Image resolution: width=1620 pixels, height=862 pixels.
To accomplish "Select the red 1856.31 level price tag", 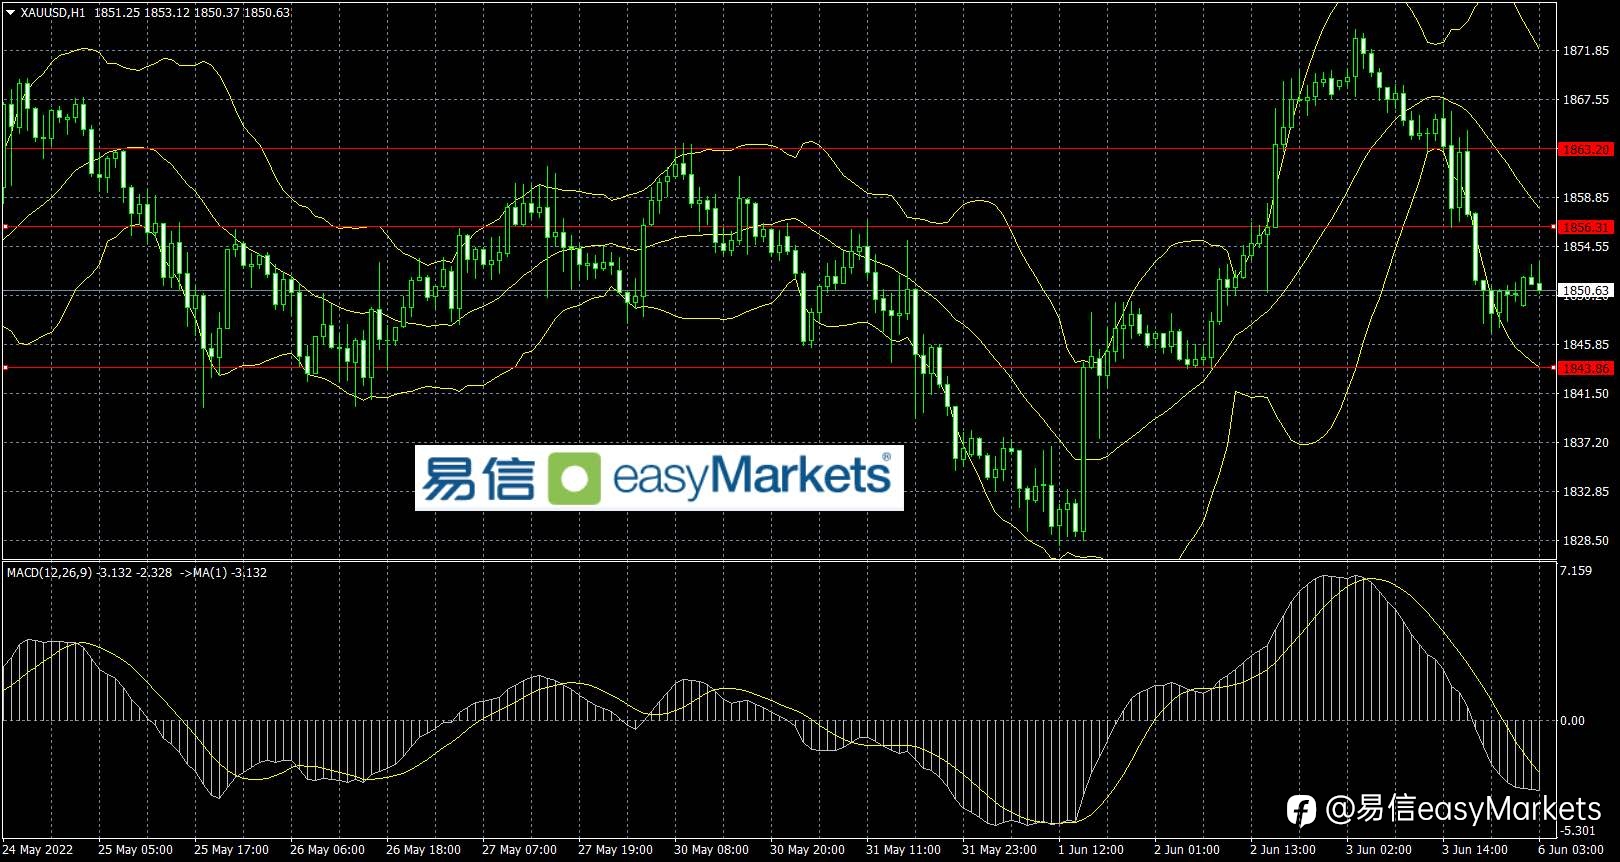I will tap(1586, 227).
